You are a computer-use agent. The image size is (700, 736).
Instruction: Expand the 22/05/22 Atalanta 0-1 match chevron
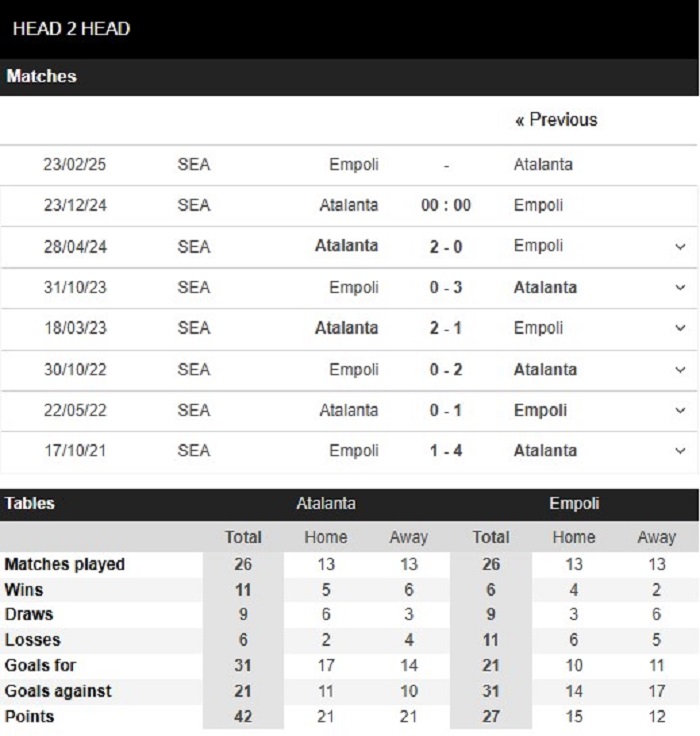pyautogui.click(x=680, y=410)
